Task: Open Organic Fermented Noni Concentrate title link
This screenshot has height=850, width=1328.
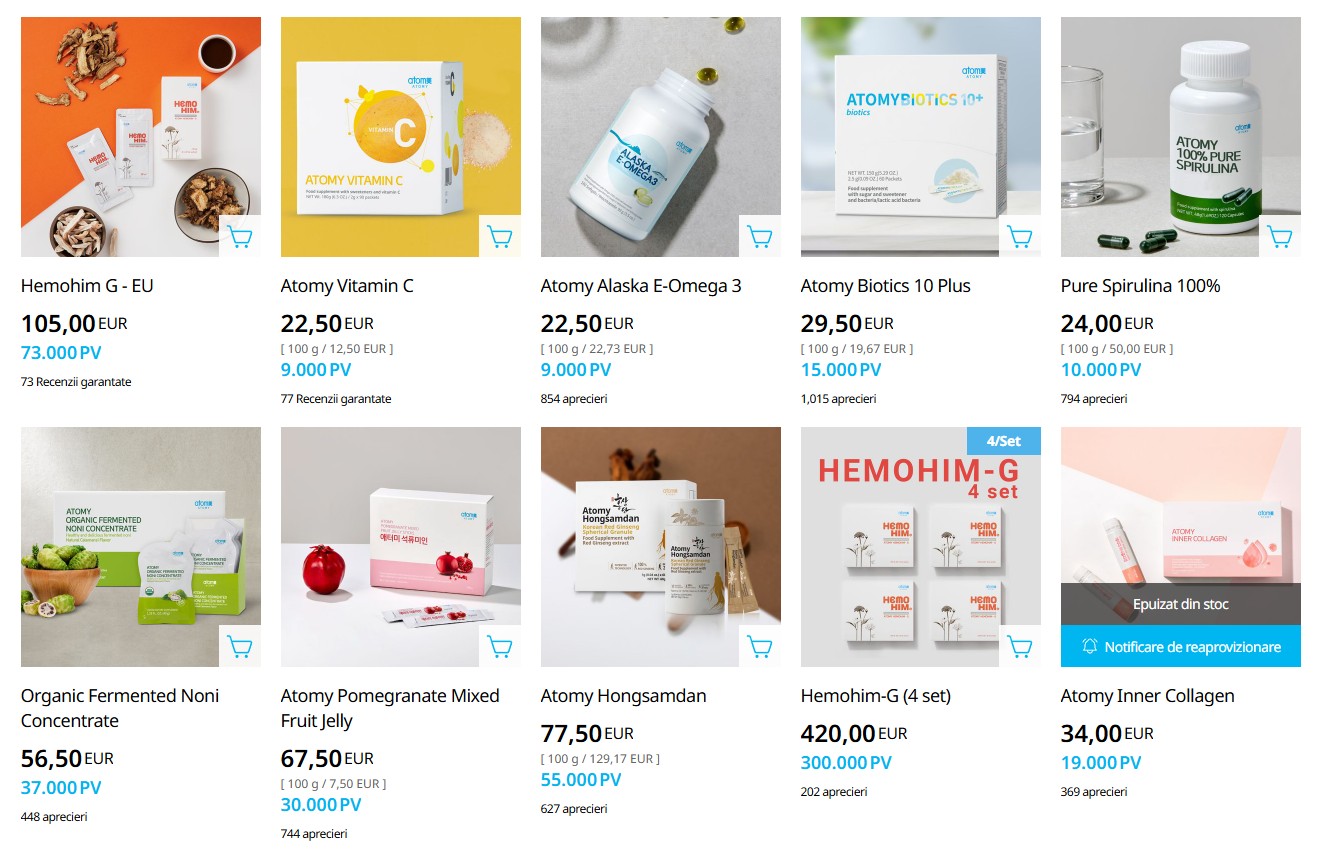Action: point(120,708)
